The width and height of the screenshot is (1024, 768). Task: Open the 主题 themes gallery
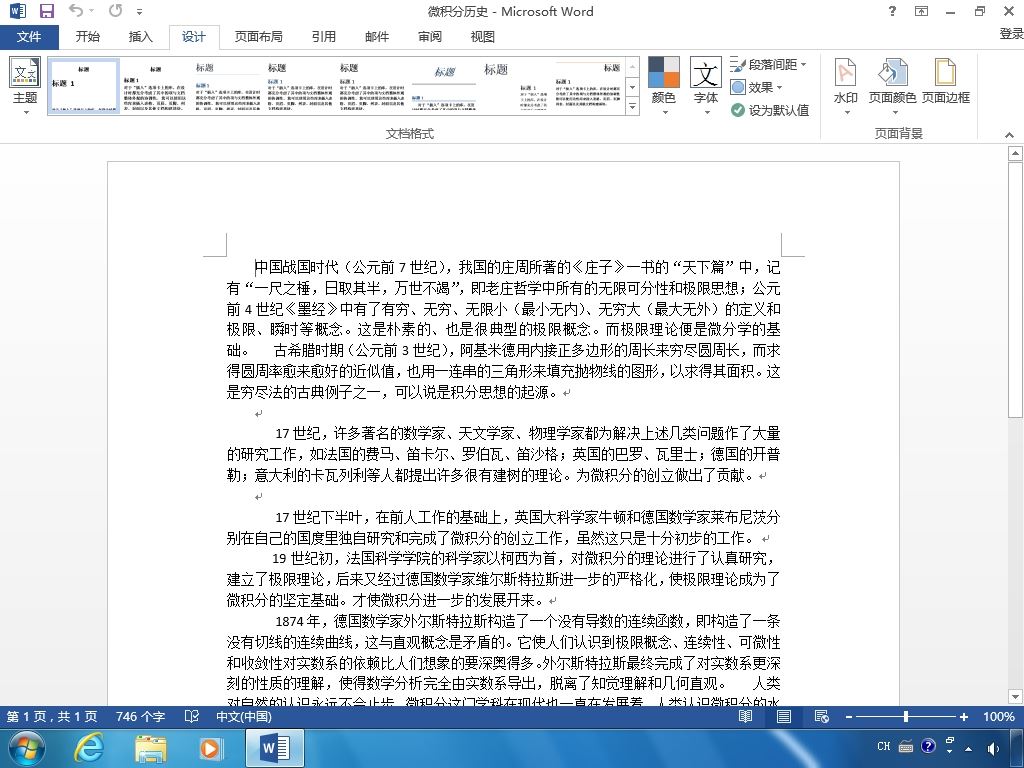[25, 86]
